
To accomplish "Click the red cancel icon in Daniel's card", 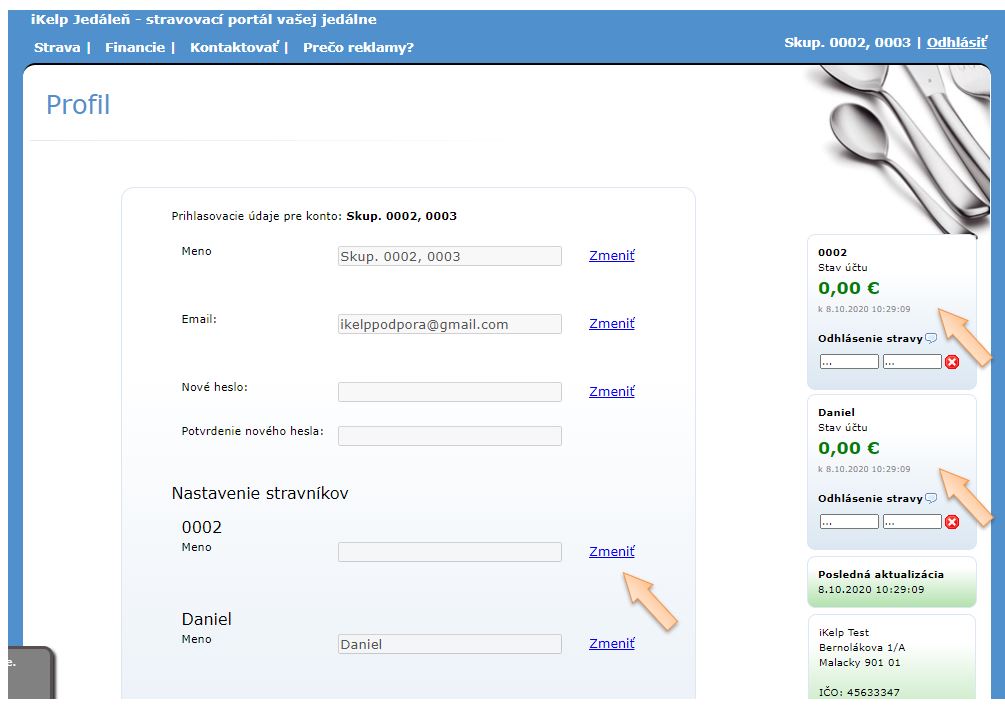I will pyautogui.click(x=952, y=522).
